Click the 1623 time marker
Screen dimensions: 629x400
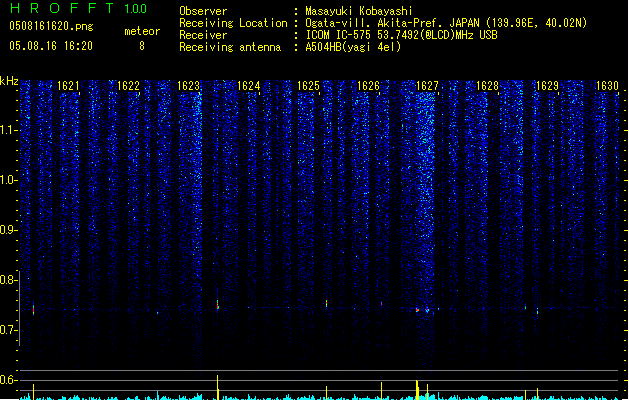pyautogui.click(x=188, y=86)
